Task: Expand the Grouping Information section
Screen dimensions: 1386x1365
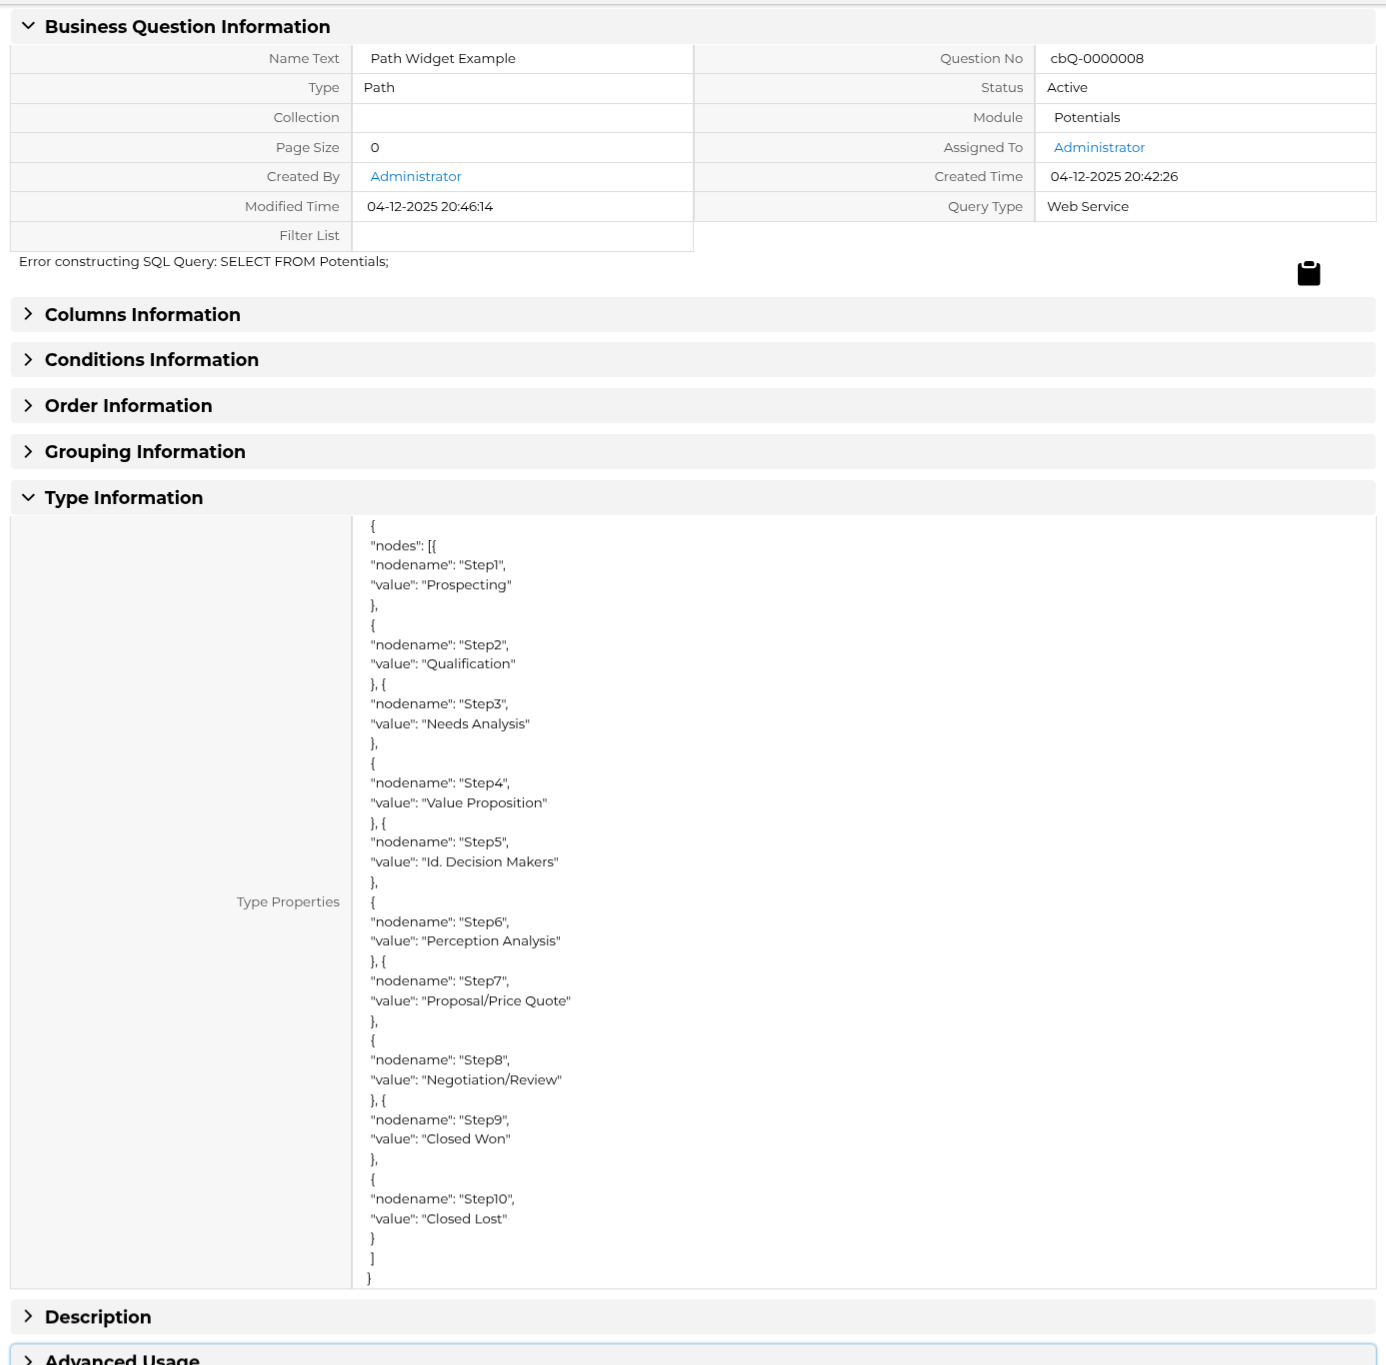Action: pos(693,452)
